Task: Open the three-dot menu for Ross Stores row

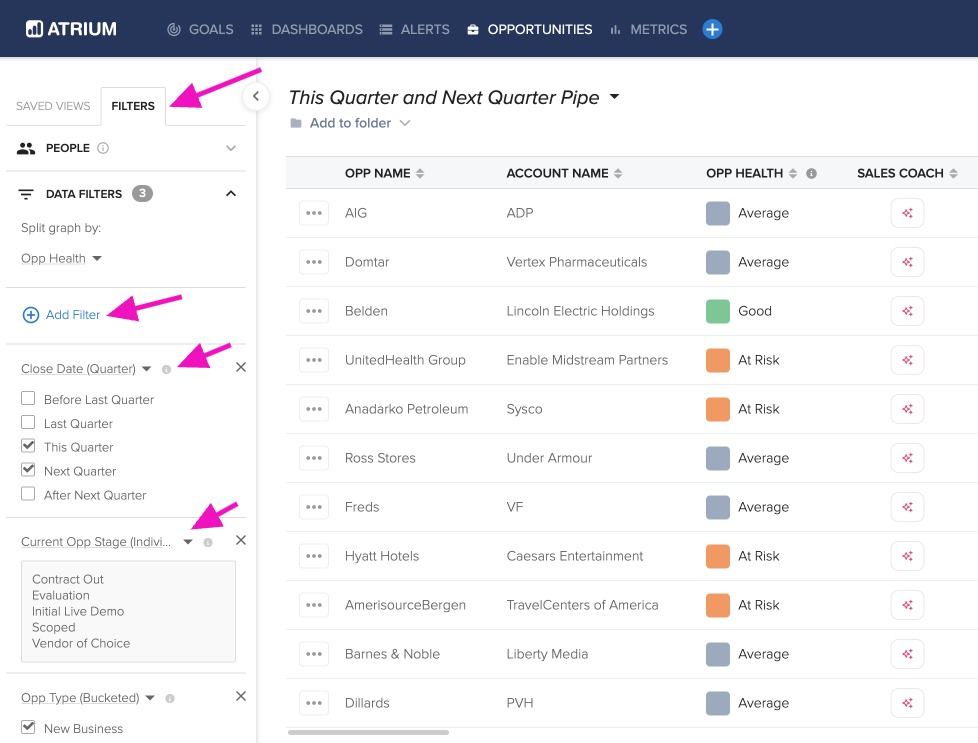Action: point(314,458)
